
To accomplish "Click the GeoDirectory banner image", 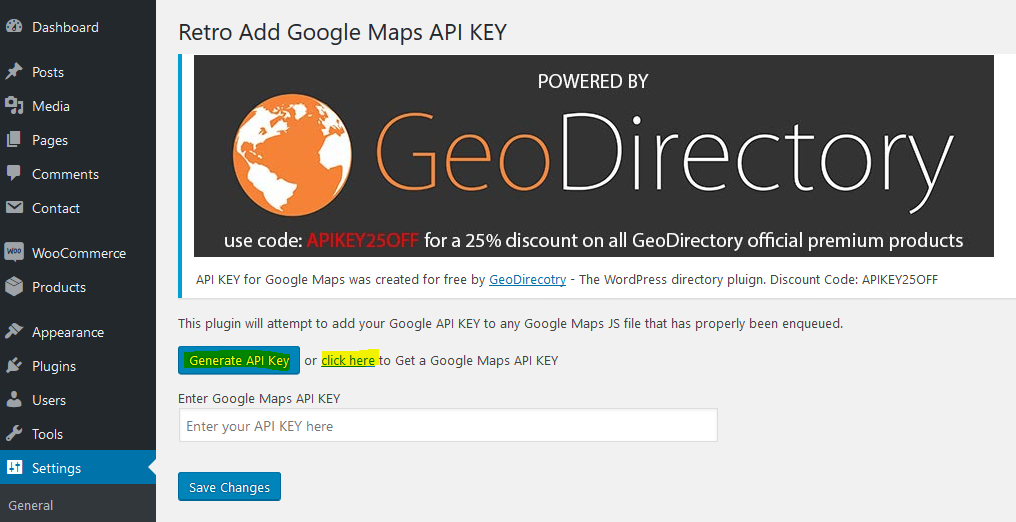I will [x=594, y=155].
